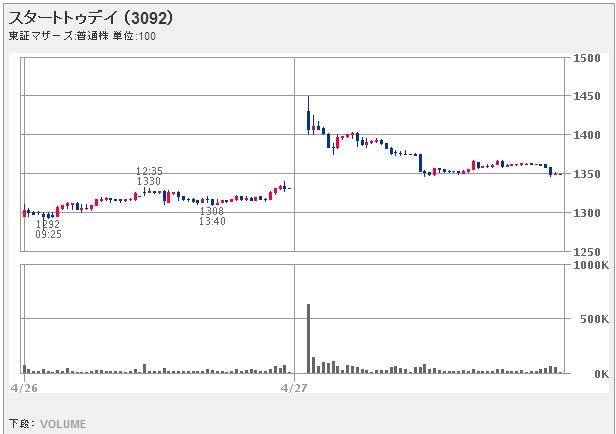616x434 pixels.
Task: Click the 12:35 1330 high annotation
Action: [x=149, y=176]
